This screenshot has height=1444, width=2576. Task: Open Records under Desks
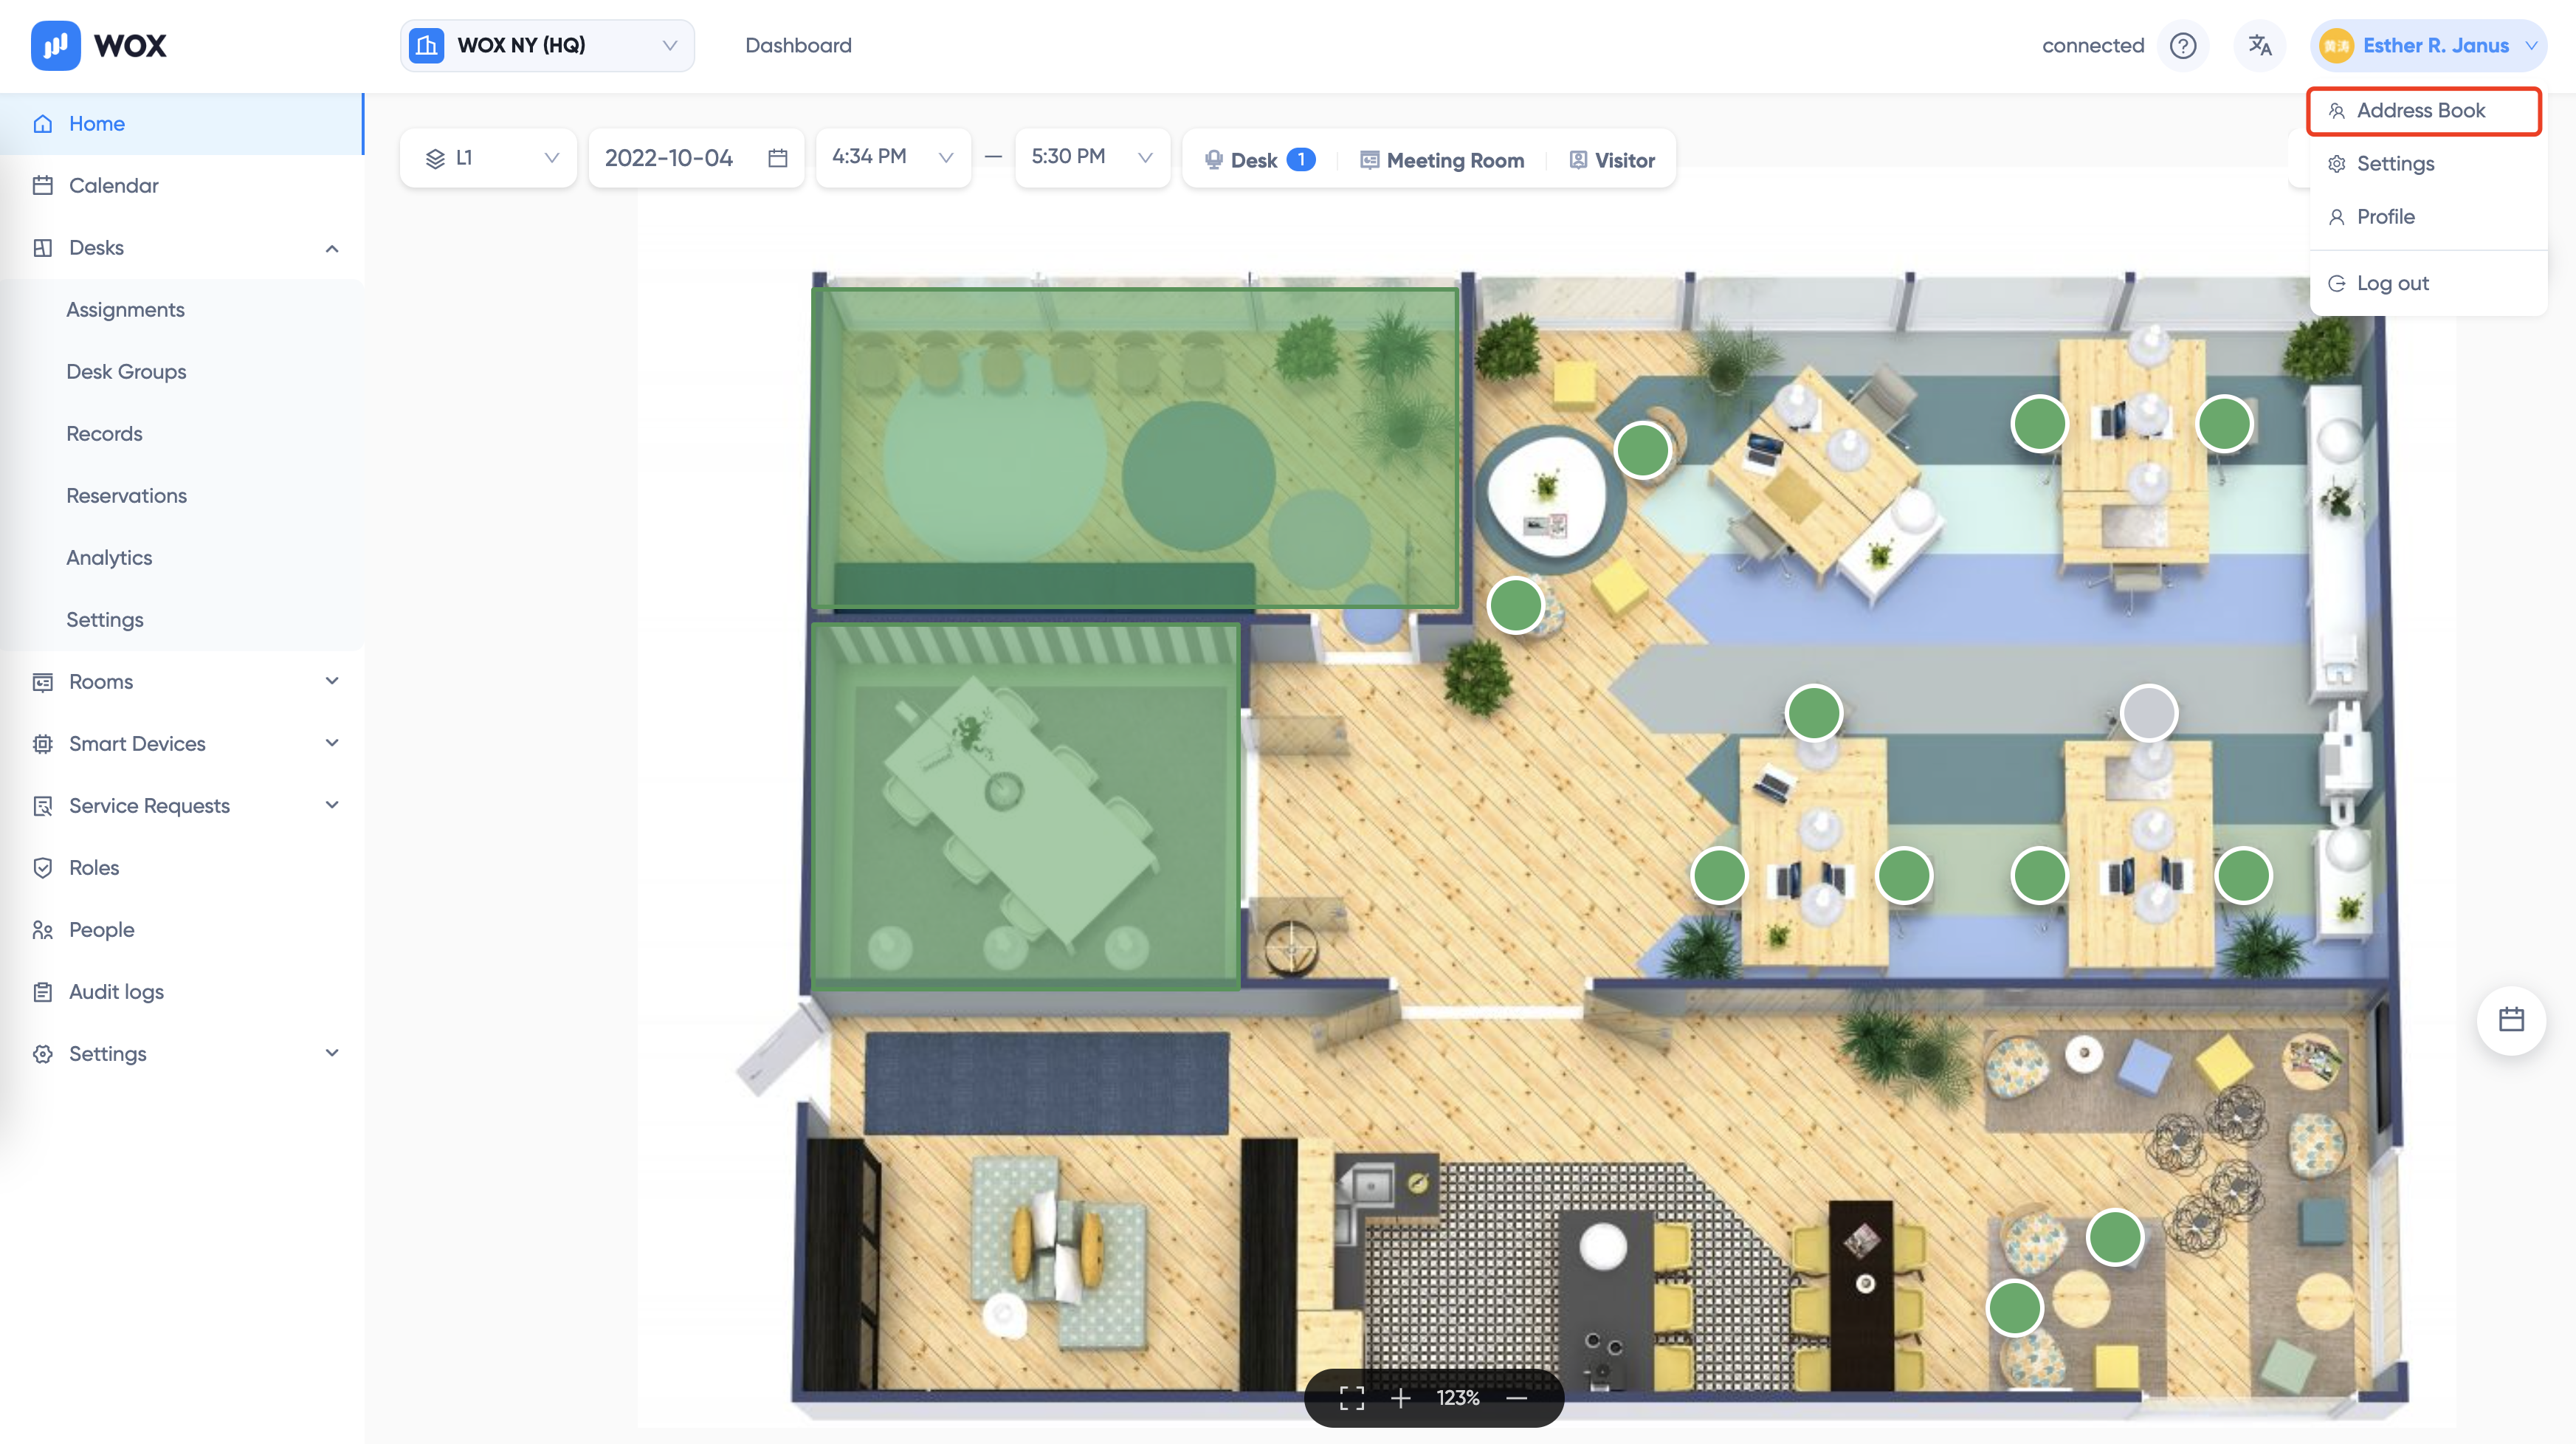click(104, 434)
